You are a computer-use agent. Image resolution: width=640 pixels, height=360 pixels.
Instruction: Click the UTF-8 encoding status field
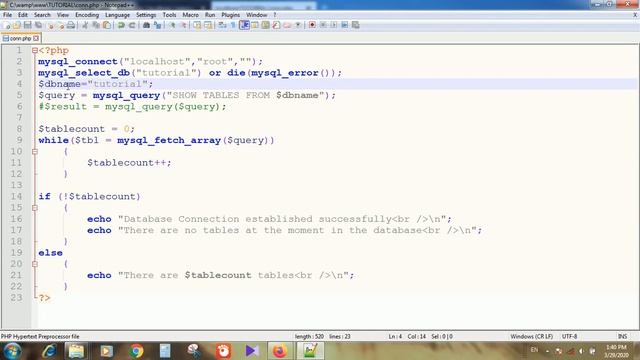[x=569, y=337]
